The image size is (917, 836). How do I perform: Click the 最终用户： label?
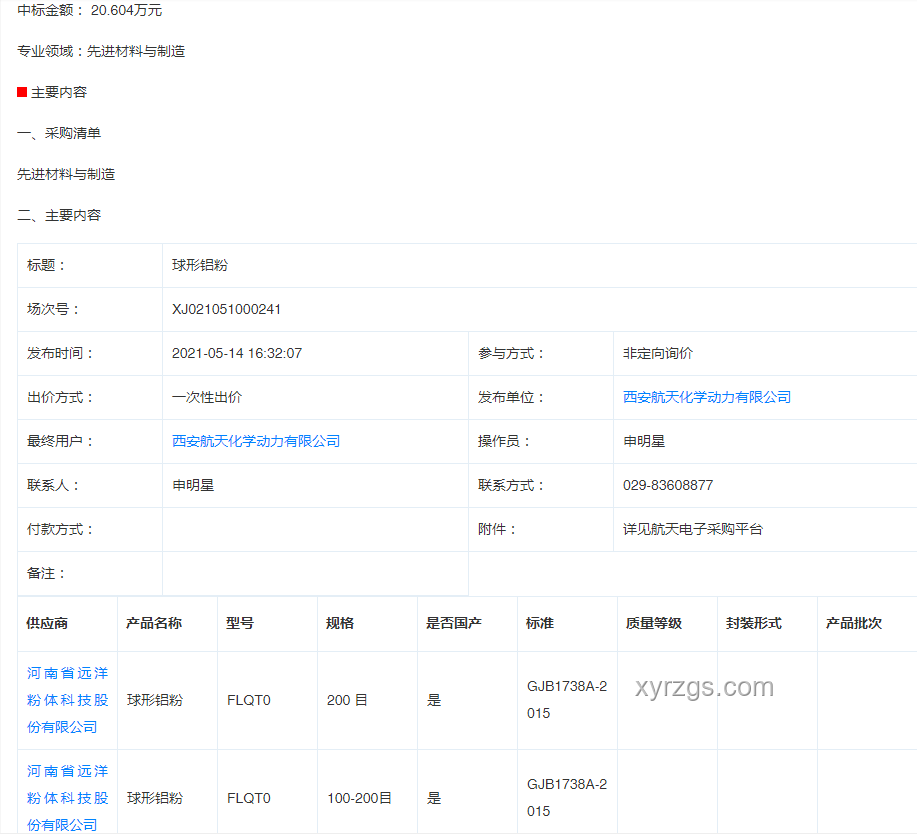tap(60, 441)
